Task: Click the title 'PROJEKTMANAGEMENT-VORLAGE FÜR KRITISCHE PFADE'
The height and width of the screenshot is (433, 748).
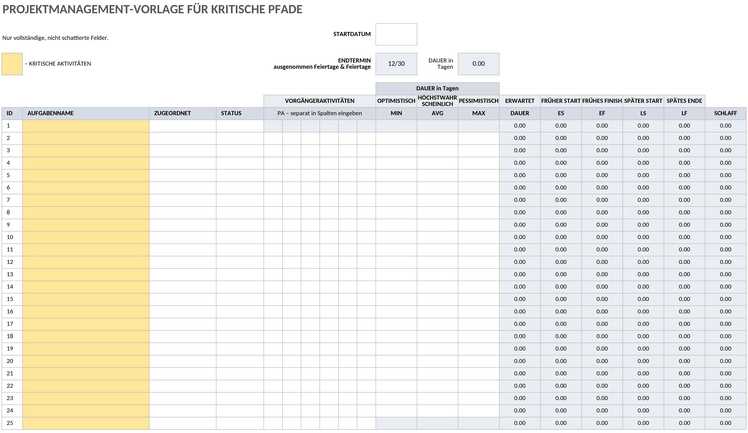Action: tap(152, 9)
